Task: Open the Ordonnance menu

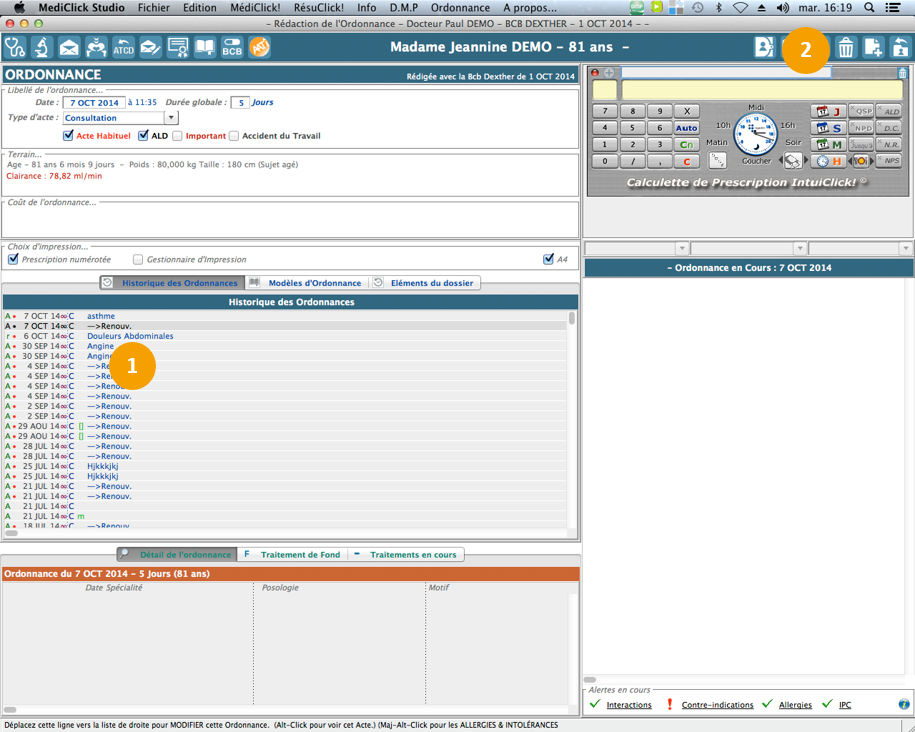Action: click(460, 8)
